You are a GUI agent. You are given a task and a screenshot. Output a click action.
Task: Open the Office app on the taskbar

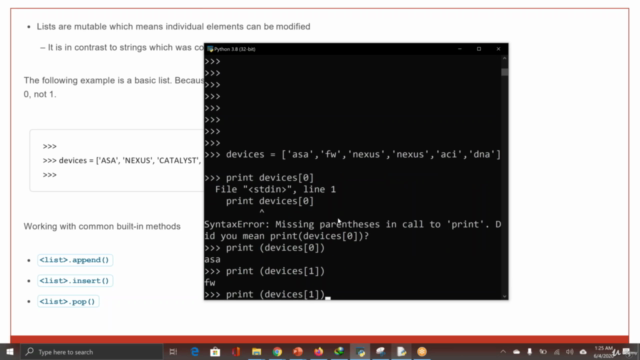236,351
